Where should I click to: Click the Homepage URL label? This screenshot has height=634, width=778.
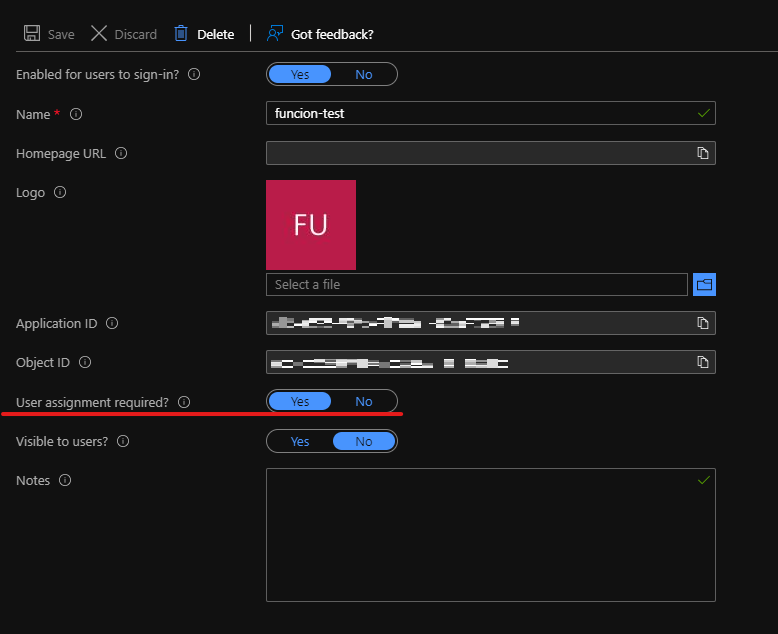pyautogui.click(x=61, y=154)
